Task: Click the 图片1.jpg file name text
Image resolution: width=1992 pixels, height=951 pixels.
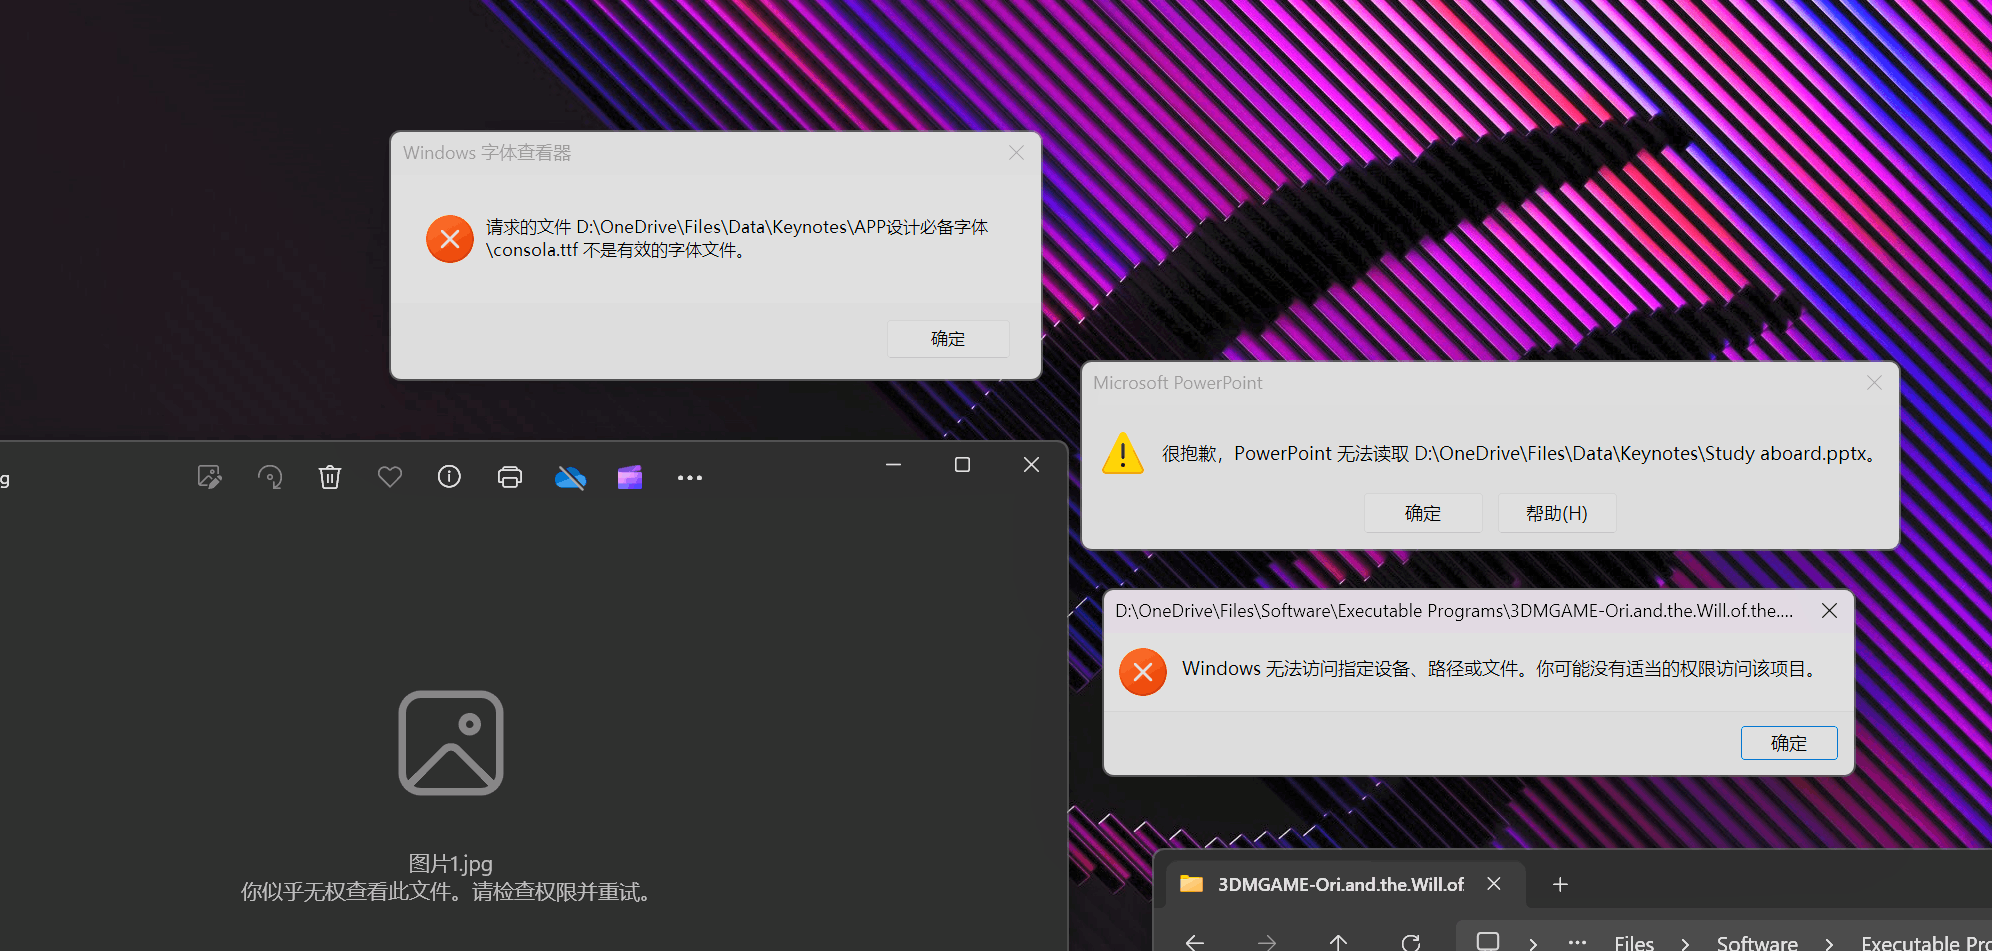Action: [451, 863]
